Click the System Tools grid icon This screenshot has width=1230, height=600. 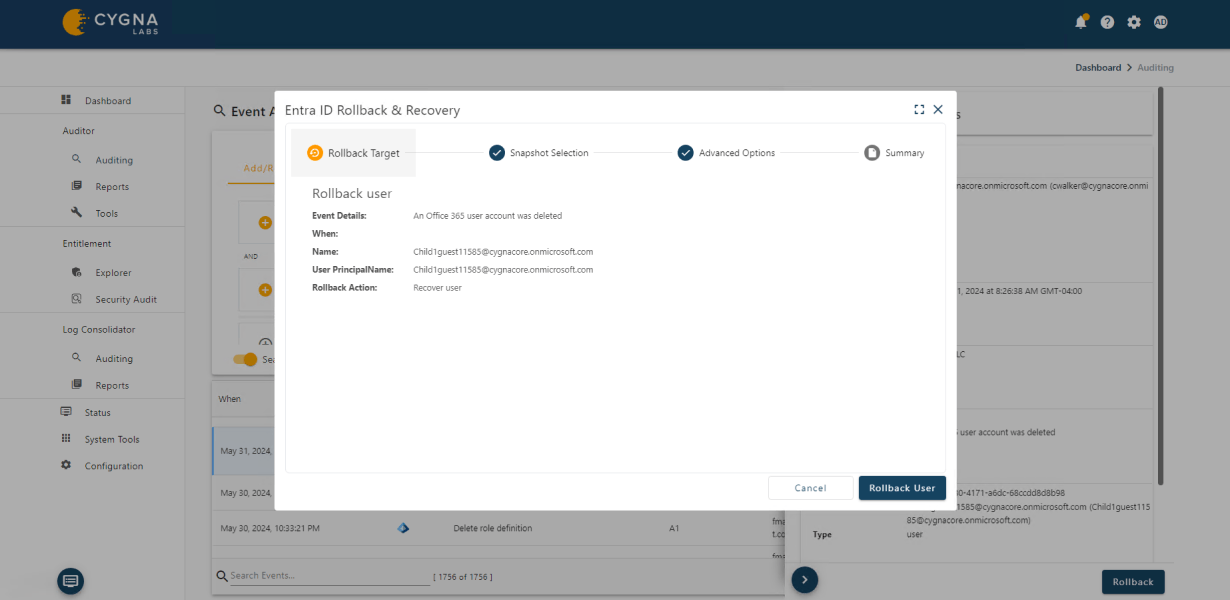click(x=65, y=438)
